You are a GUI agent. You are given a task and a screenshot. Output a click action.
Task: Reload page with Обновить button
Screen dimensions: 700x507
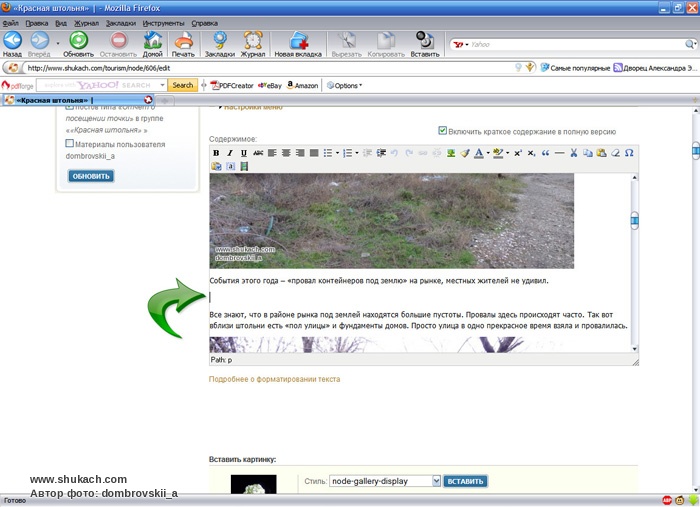(78, 44)
